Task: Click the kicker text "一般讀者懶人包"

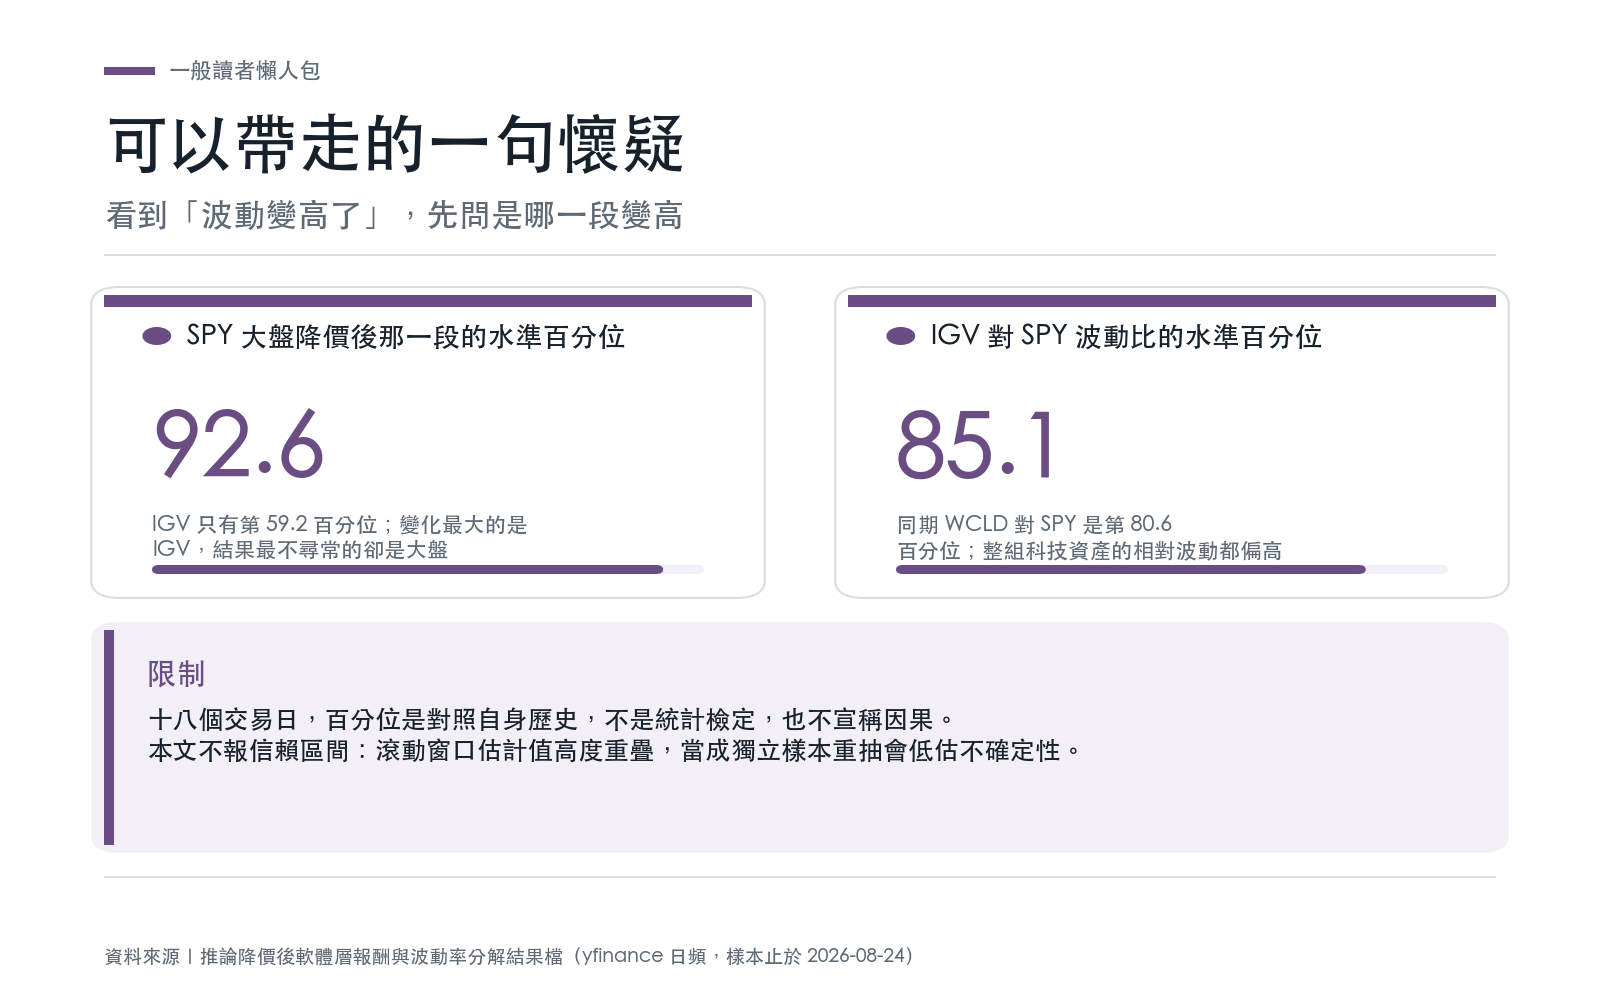Action: tap(245, 71)
